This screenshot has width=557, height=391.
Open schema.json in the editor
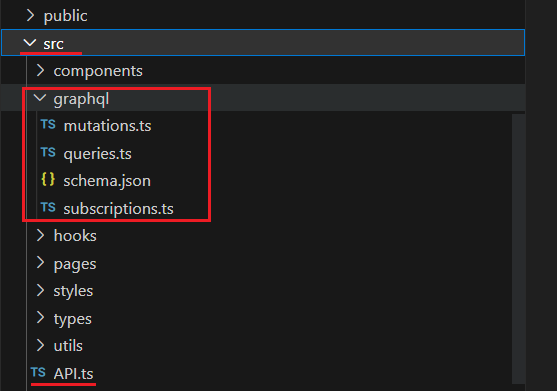point(107,181)
